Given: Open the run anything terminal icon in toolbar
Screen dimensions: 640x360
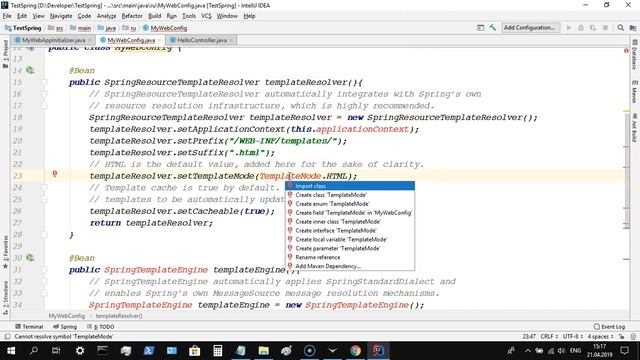Looking at the screenshot, I should tap(480, 28).
